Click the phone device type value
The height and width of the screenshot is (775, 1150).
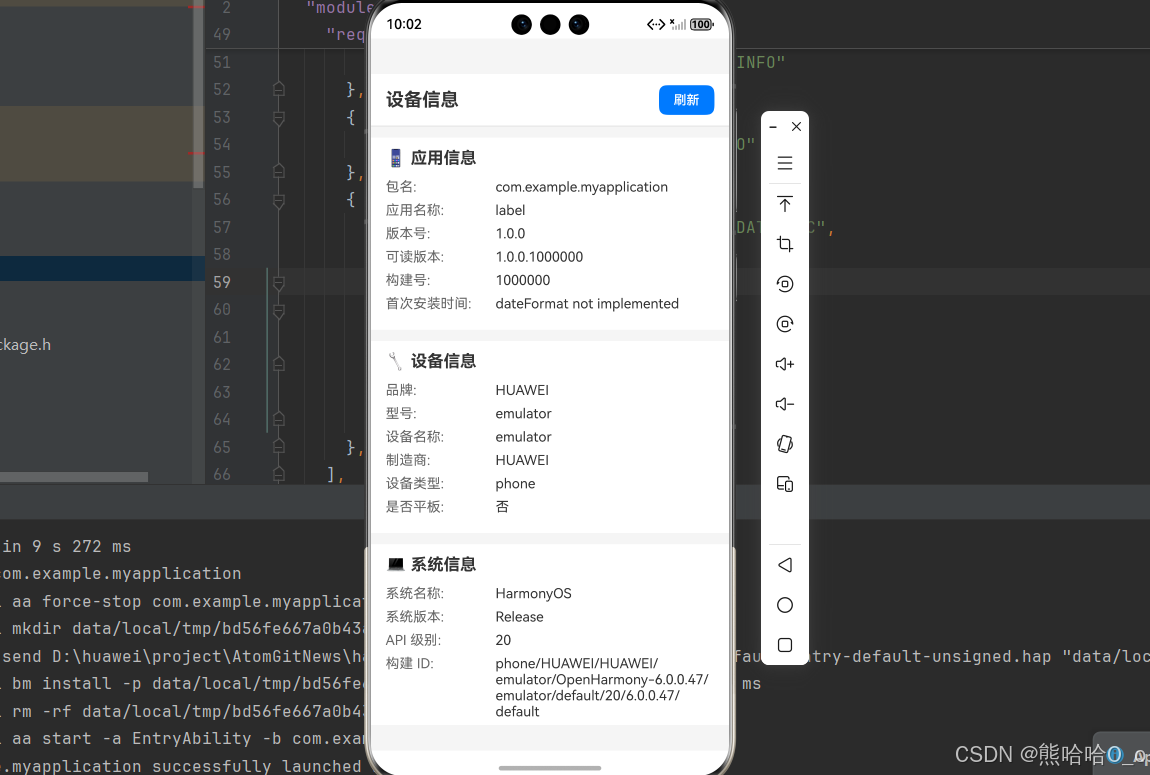[x=515, y=483]
